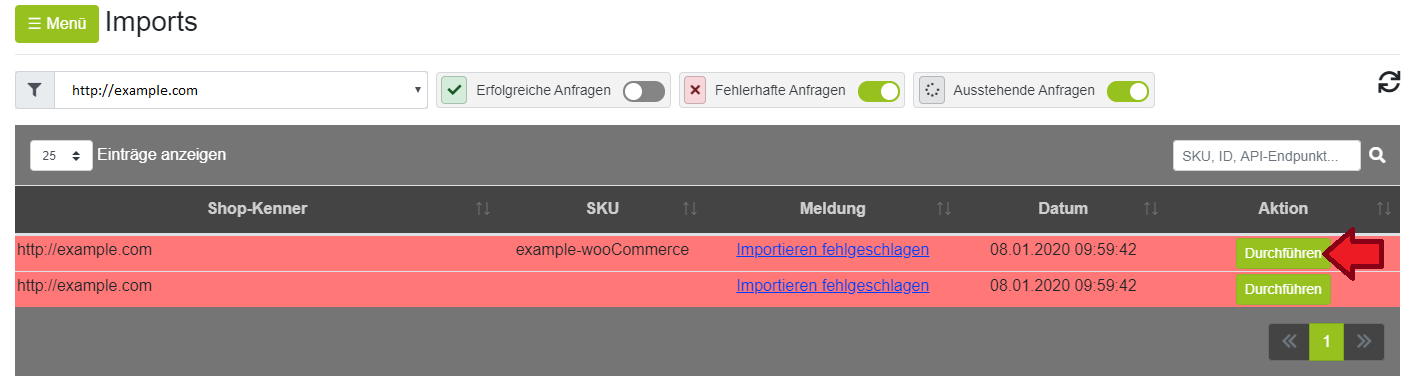
Task: Open the 25 entries per page selector
Action: click(61, 155)
